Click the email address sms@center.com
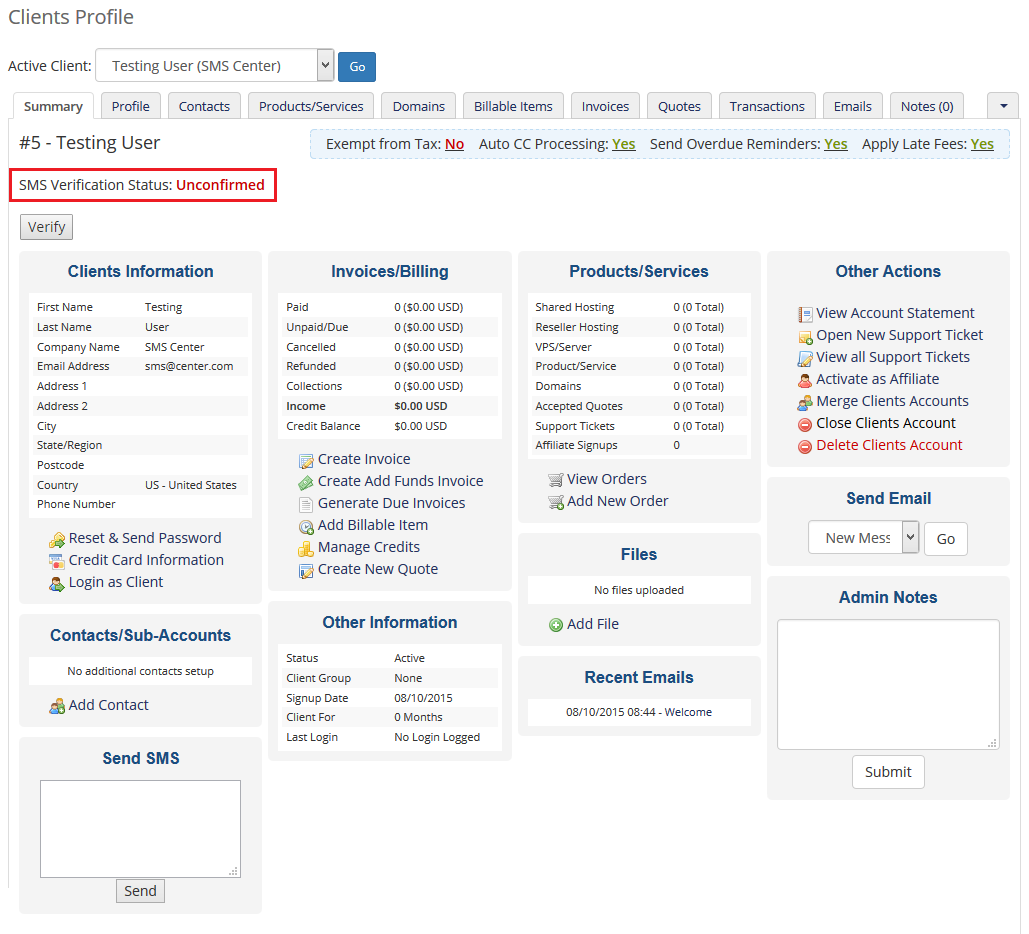 [x=189, y=367]
